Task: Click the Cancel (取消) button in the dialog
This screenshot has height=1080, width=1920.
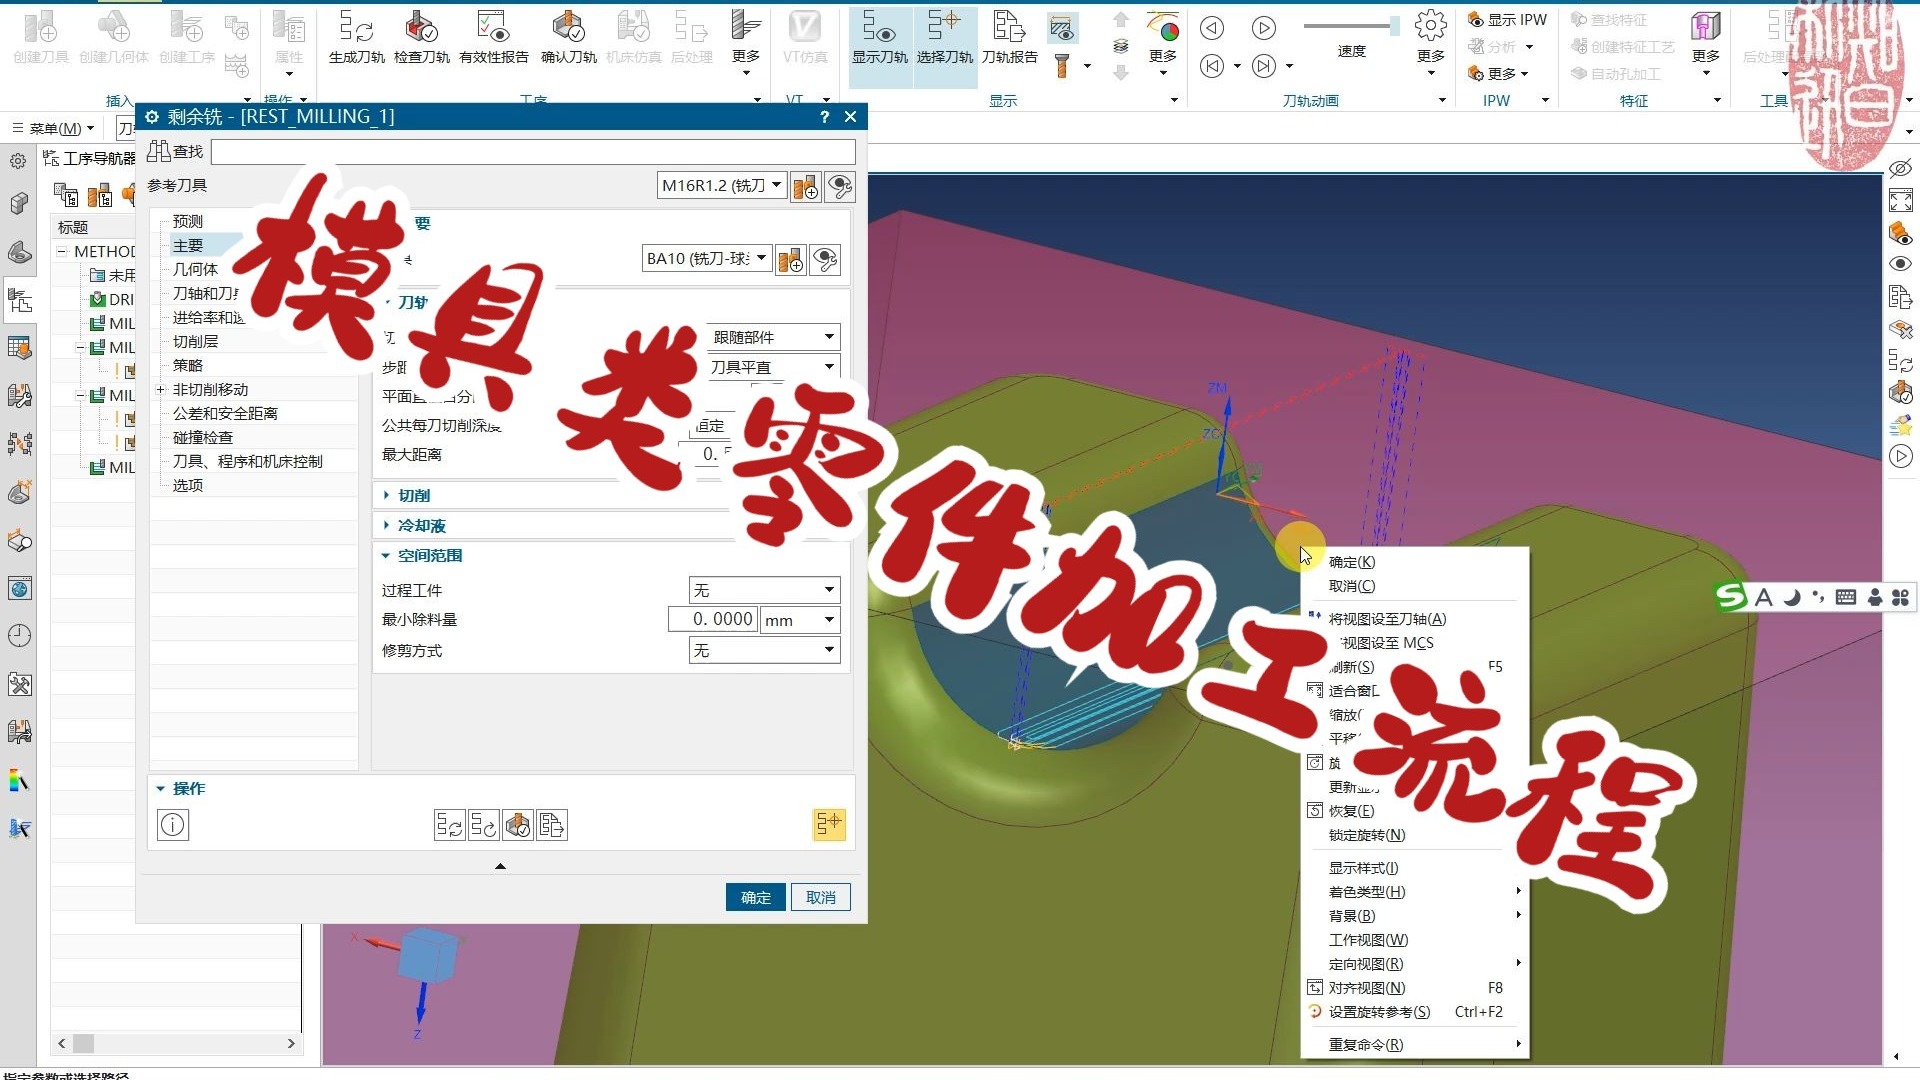Action: click(820, 897)
